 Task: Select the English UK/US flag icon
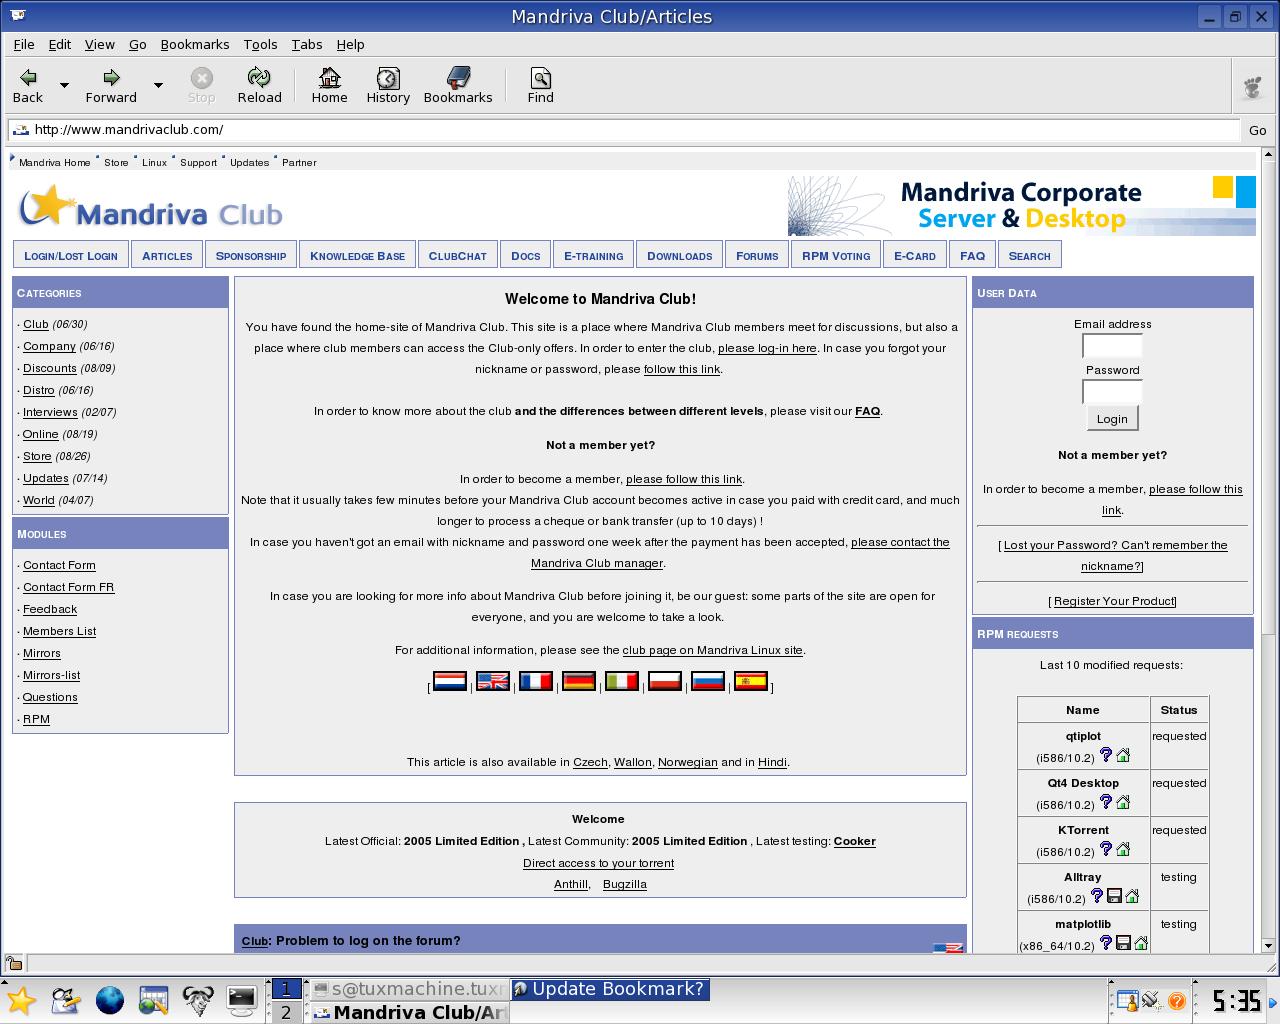(x=493, y=682)
